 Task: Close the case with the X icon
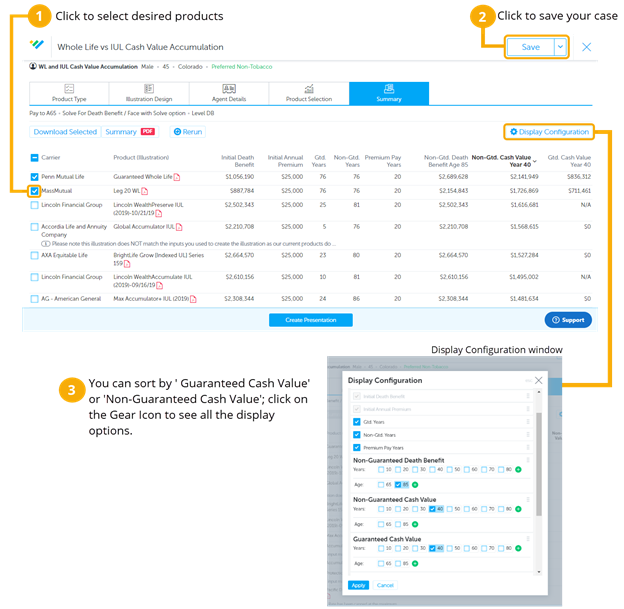click(x=586, y=47)
